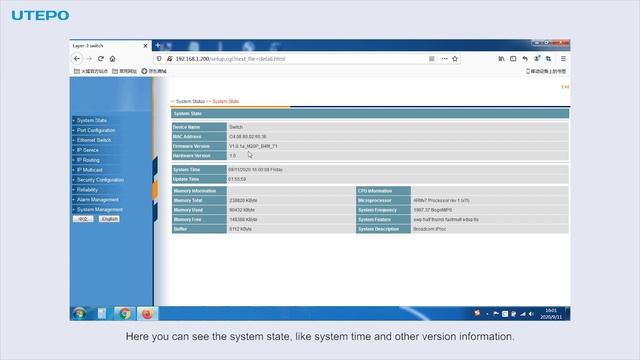This screenshot has height=360, width=640.
Task: Go back with the browser back arrow
Action: (x=77, y=59)
